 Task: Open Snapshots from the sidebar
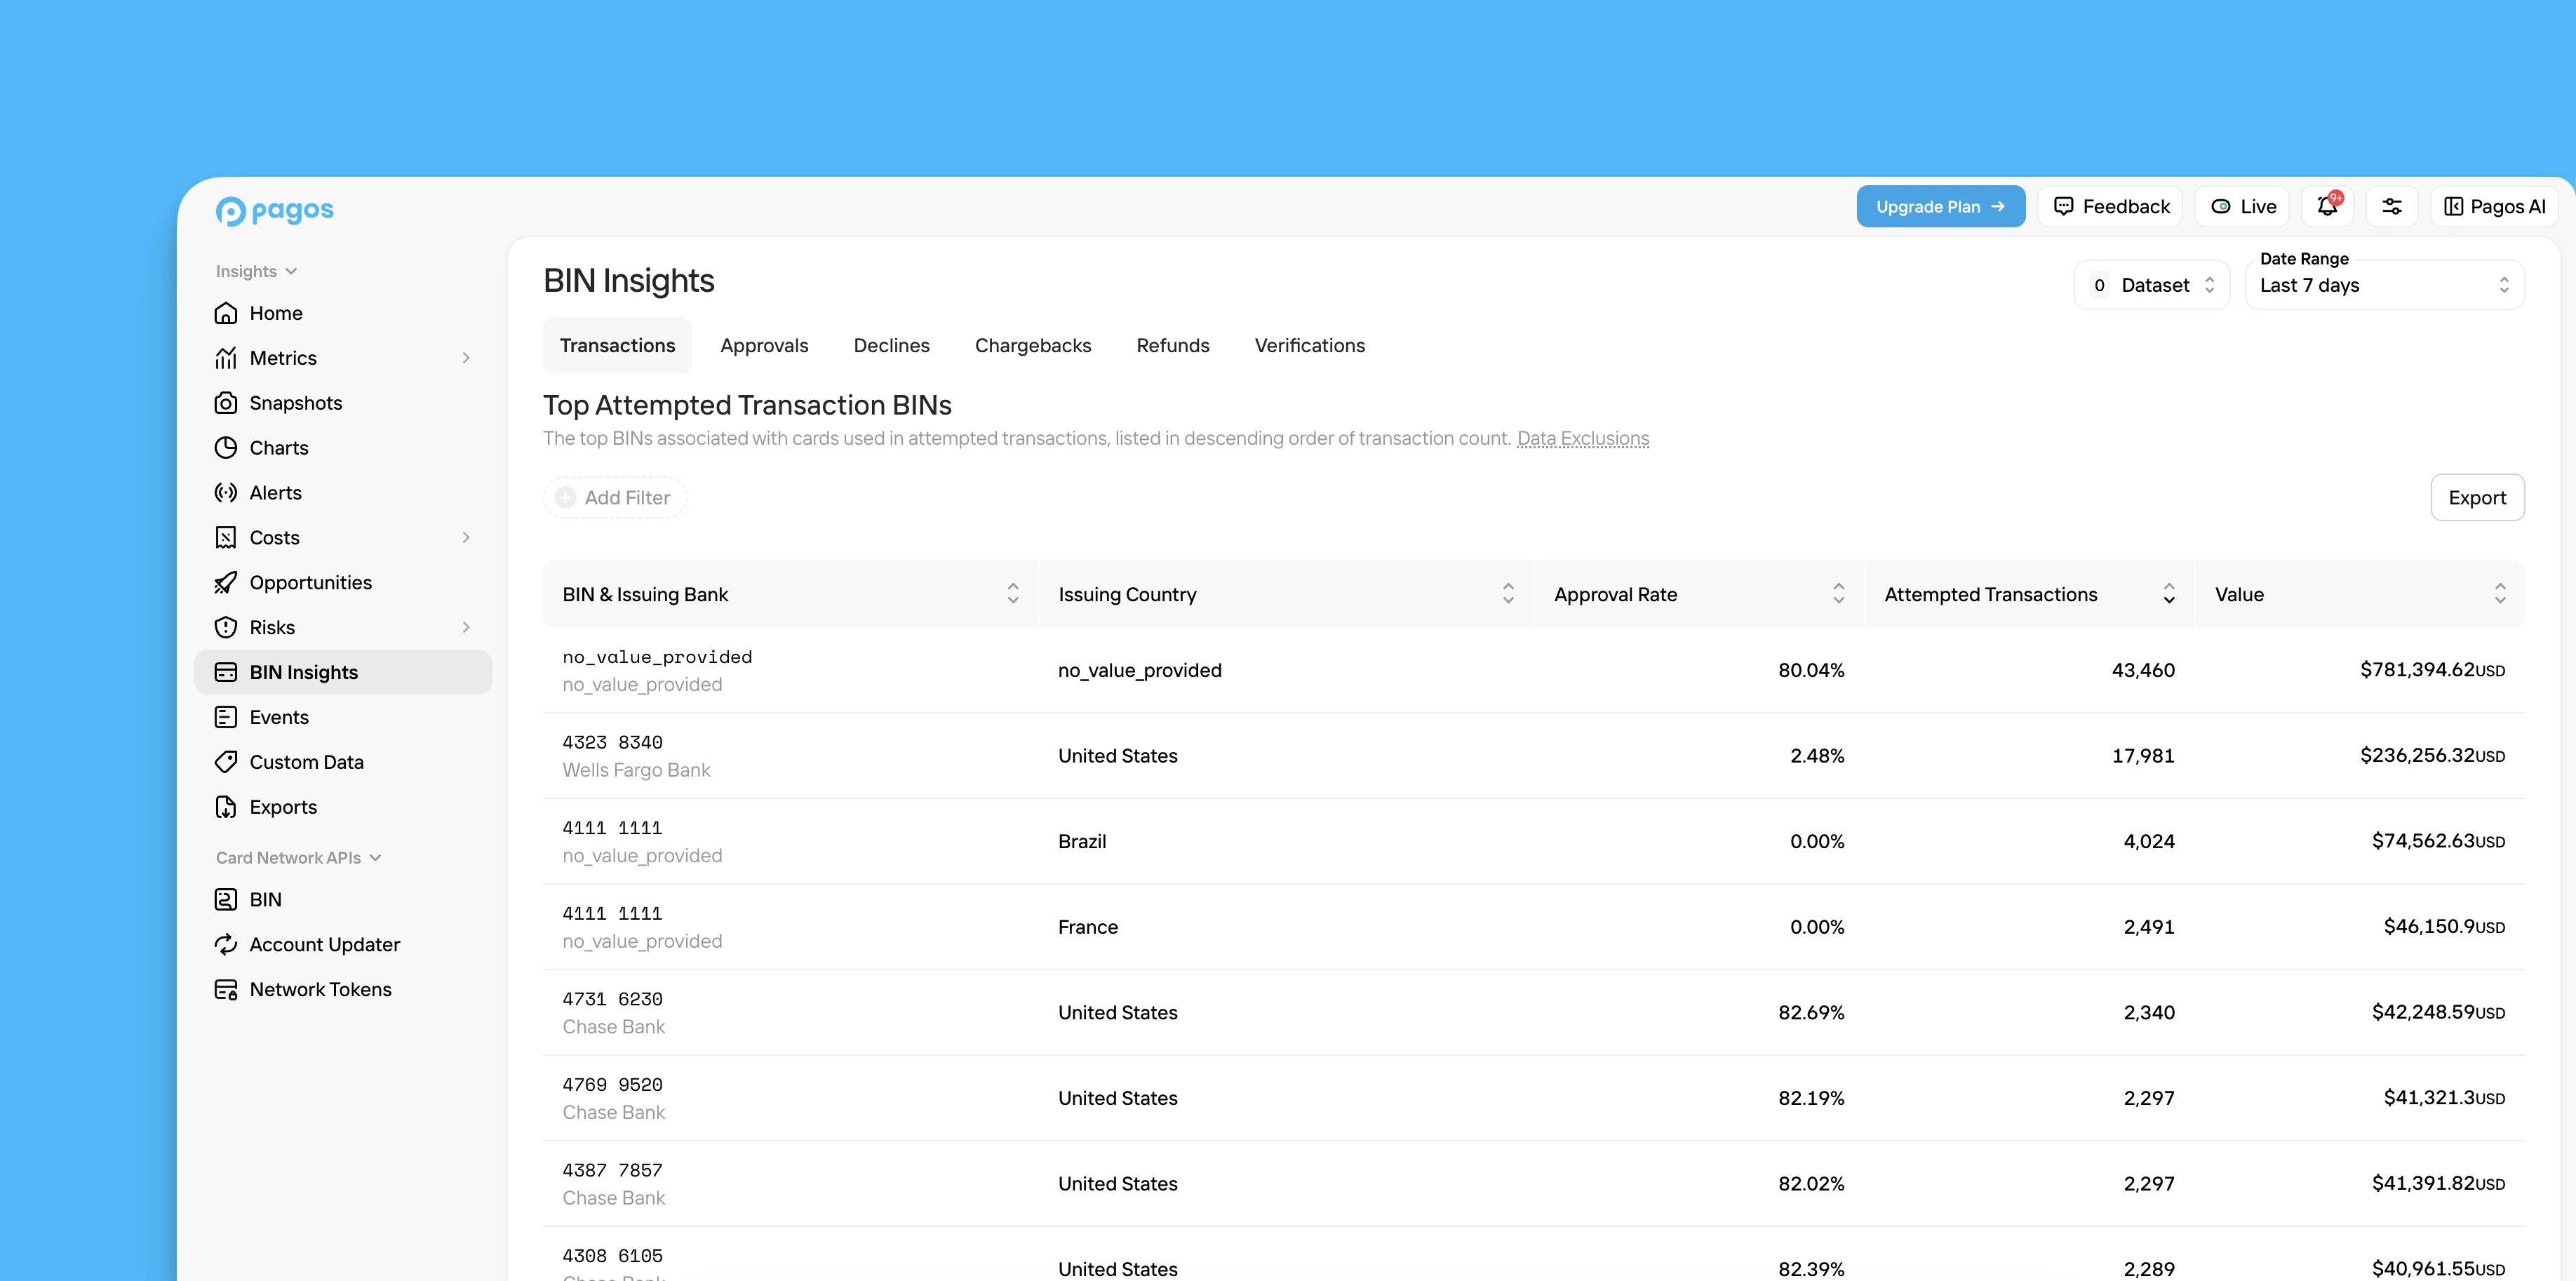pyautogui.click(x=296, y=402)
